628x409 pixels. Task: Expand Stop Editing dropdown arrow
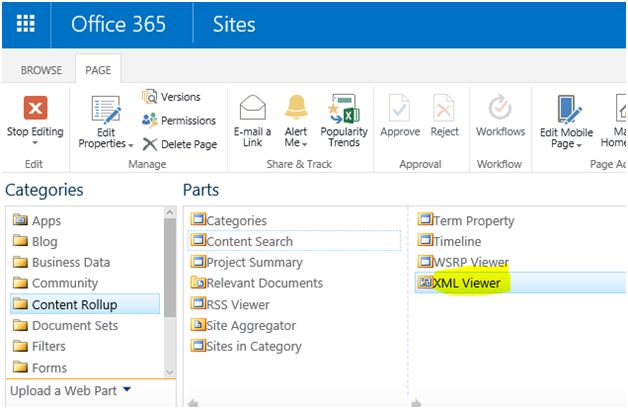pyautogui.click(x=35, y=143)
